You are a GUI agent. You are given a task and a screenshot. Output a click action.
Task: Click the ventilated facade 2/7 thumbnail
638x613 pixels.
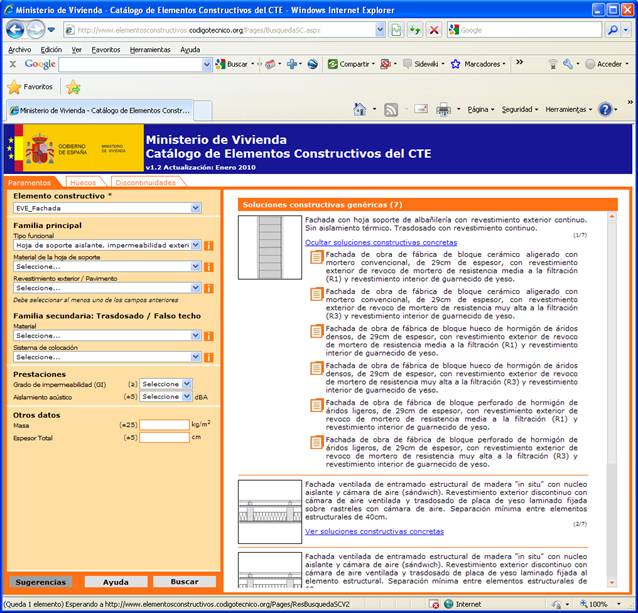(270, 512)
